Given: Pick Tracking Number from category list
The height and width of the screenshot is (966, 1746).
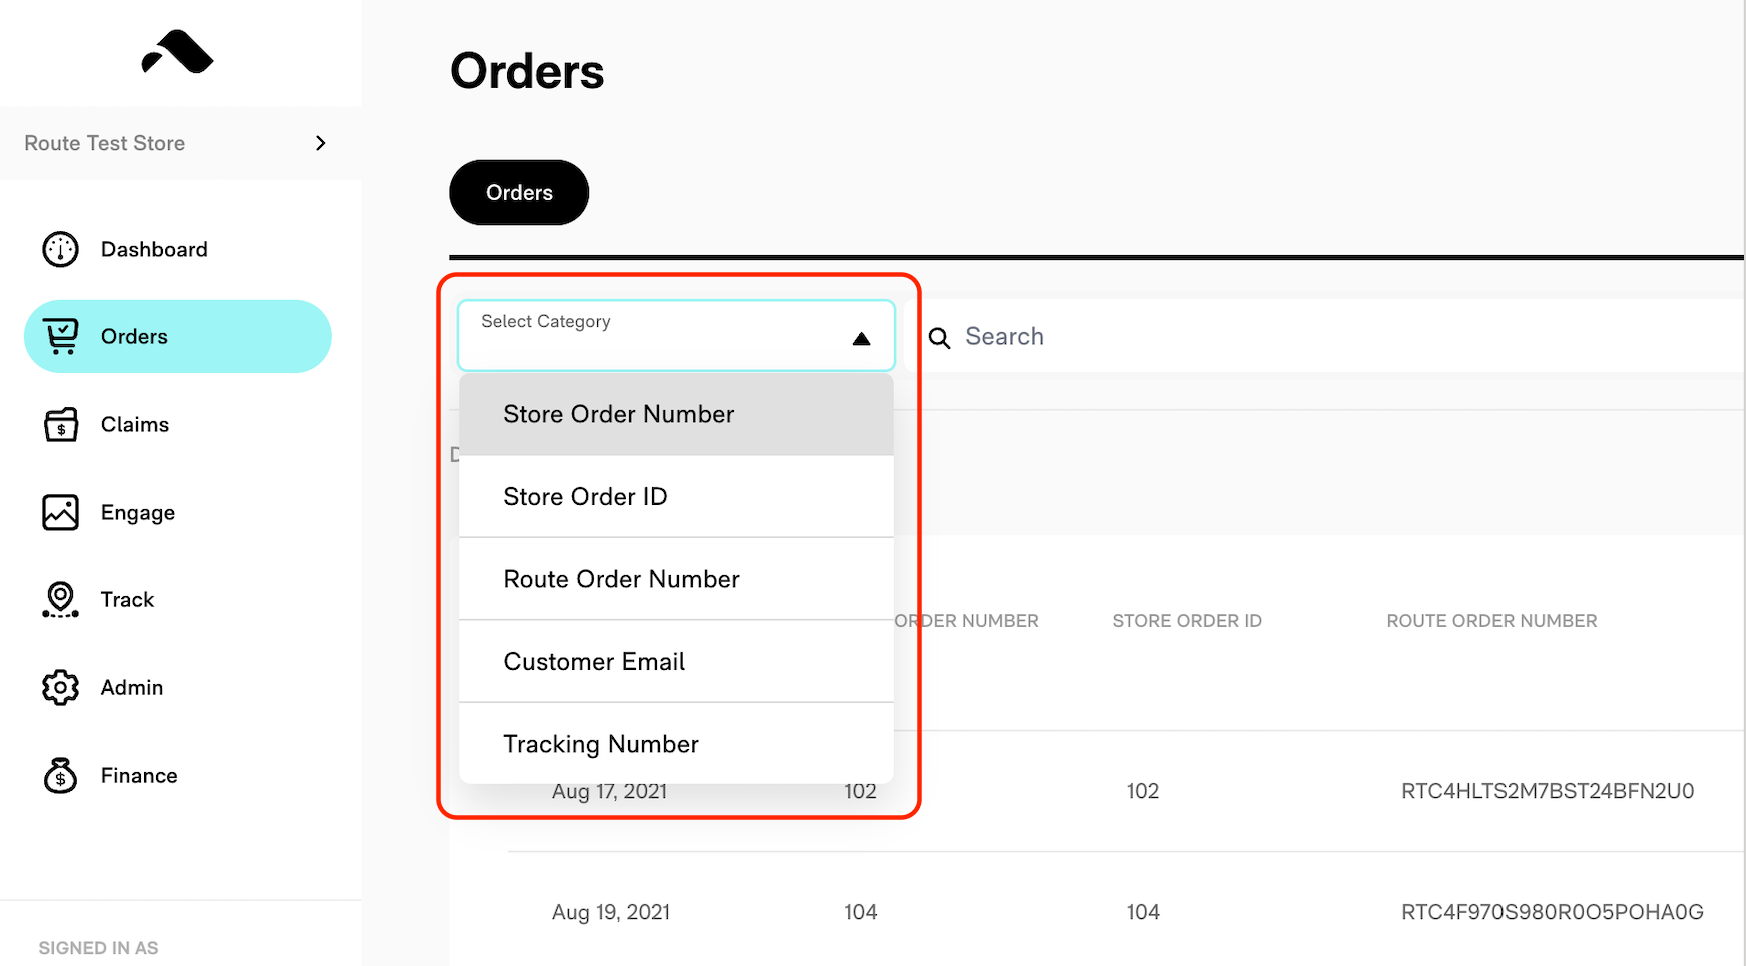Looking at the screenshot, I should click(x=676, y=744).
